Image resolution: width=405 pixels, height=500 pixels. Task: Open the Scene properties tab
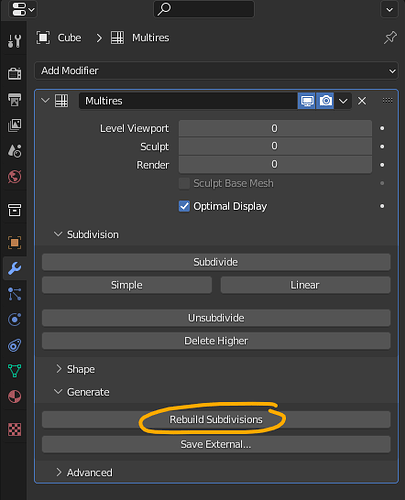coord(14,151)
